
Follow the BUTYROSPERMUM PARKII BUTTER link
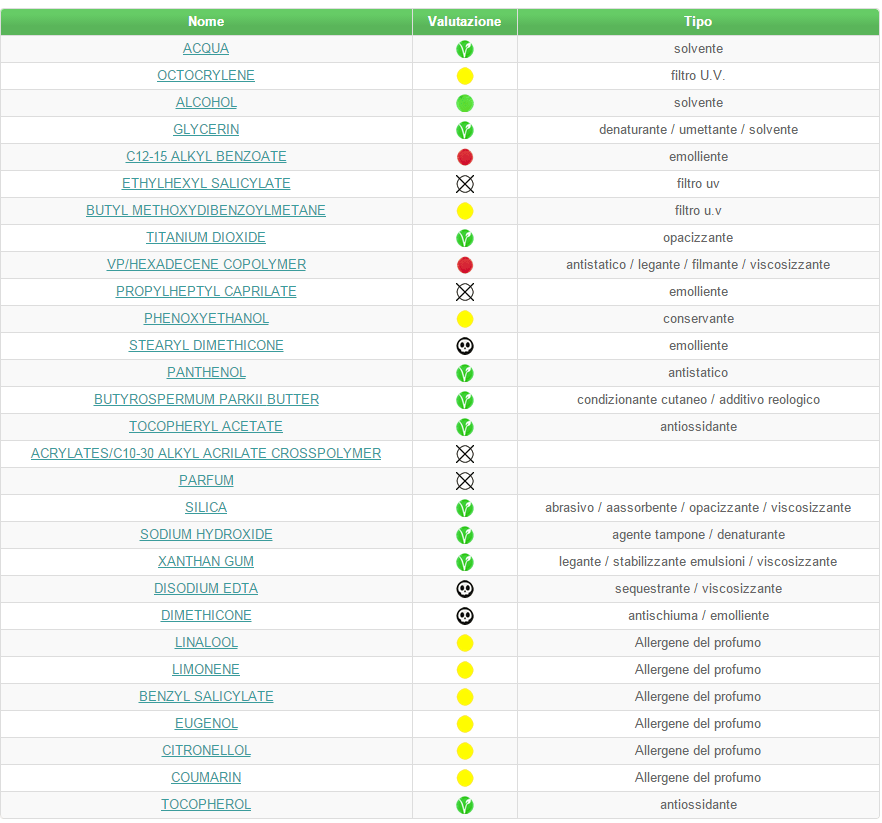206,400
